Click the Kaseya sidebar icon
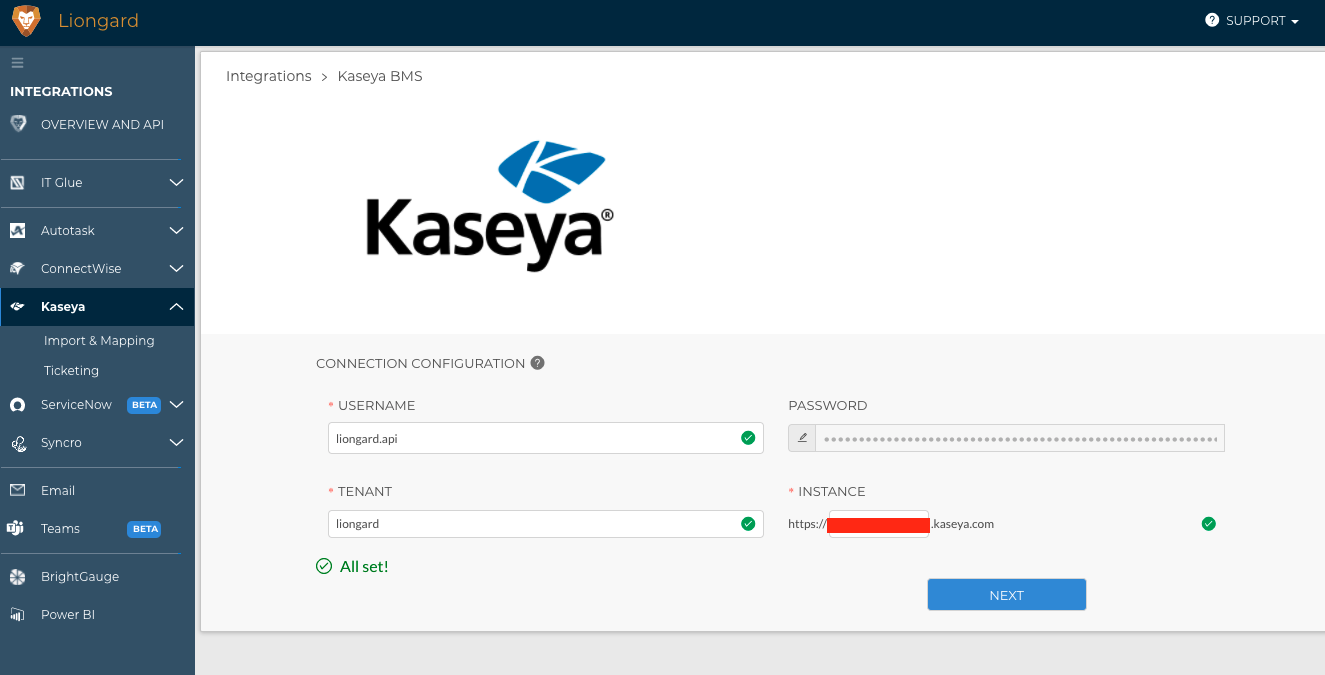Image resolution: width=1325 pixels, height=675 pixels. tap(17, 307)
